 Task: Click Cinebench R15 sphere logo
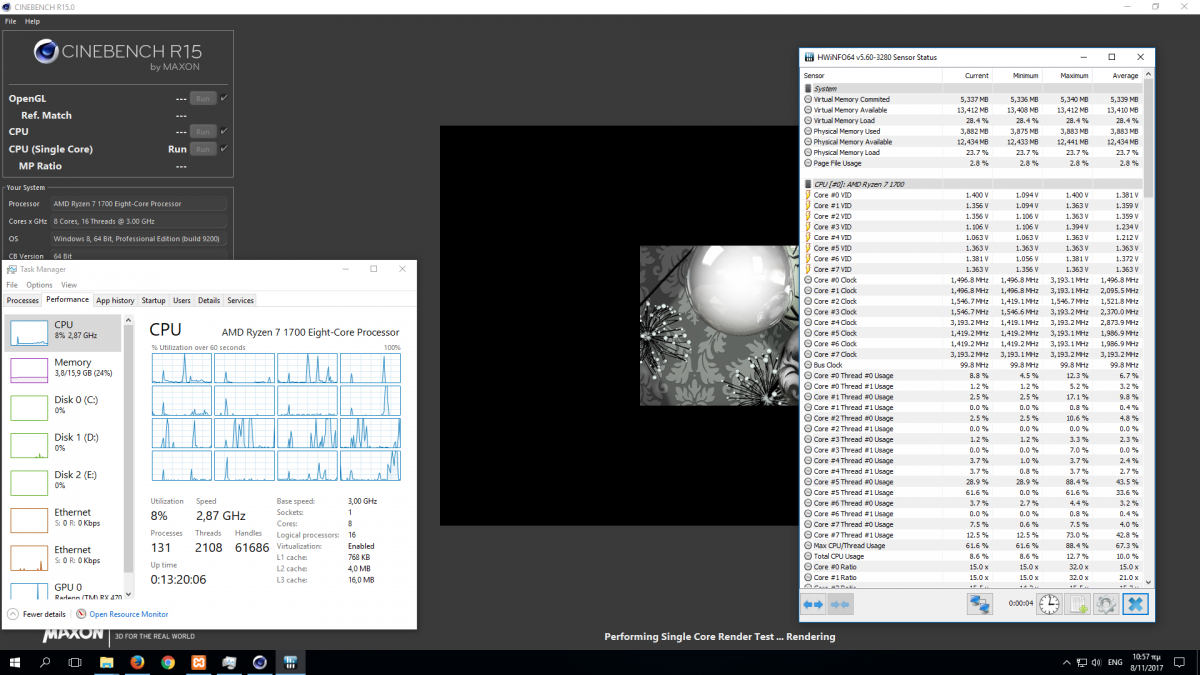[x=48, y=51]
